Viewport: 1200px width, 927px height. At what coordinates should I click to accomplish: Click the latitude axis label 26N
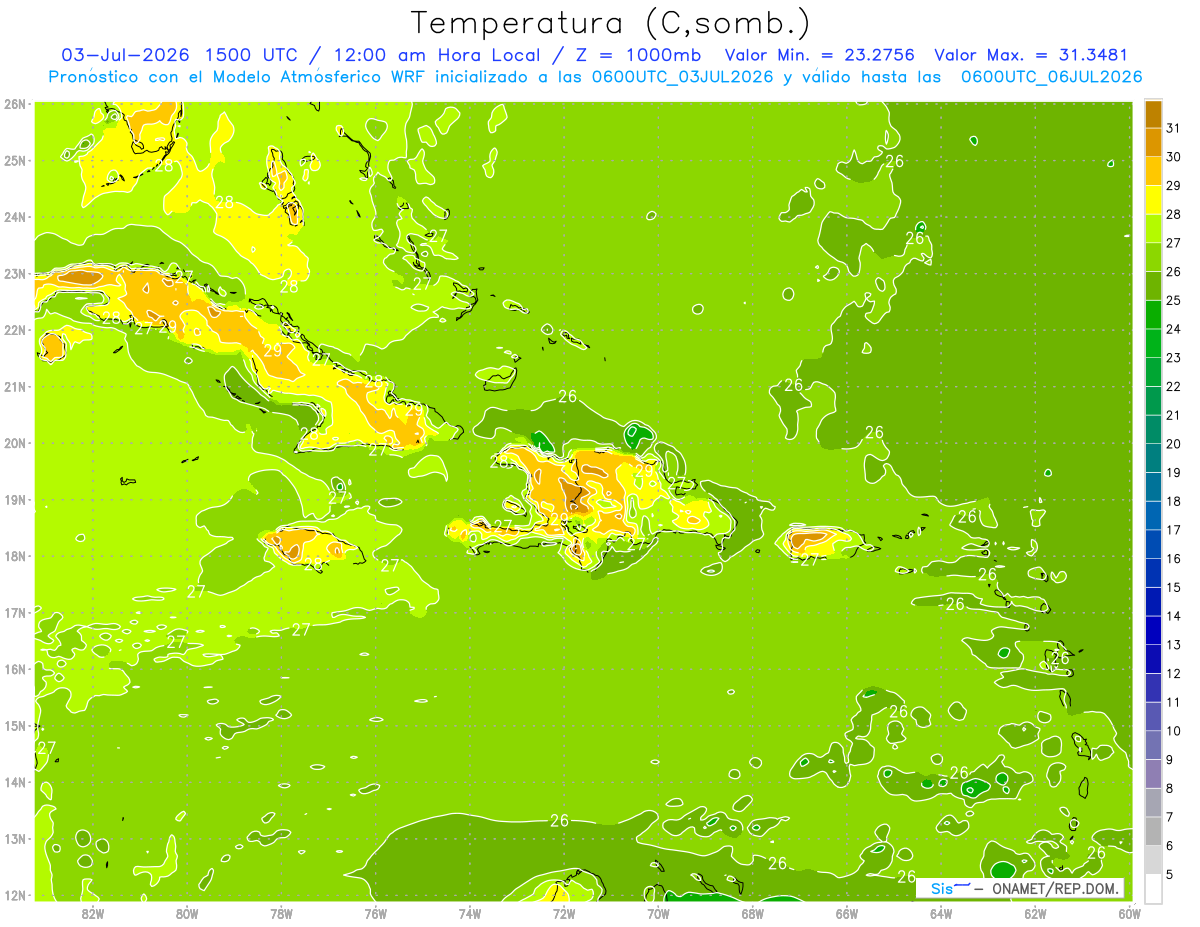pos(15,104)
